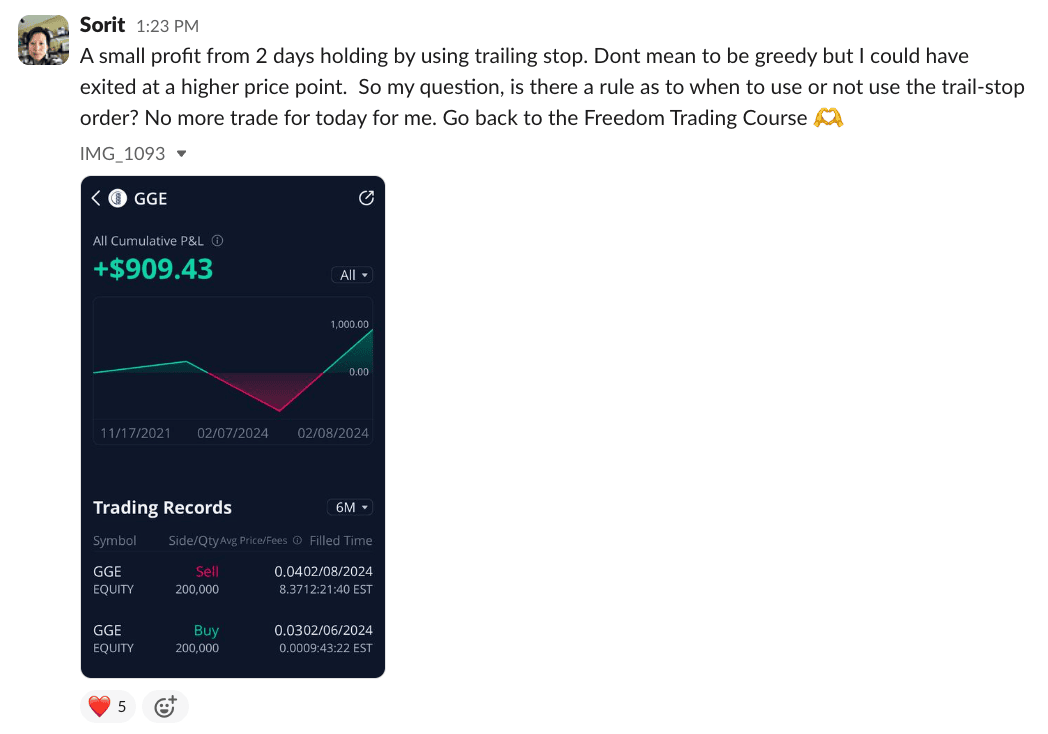Toggle the heart reaction with 5 count
The image size is (1048, 734).
108,707
